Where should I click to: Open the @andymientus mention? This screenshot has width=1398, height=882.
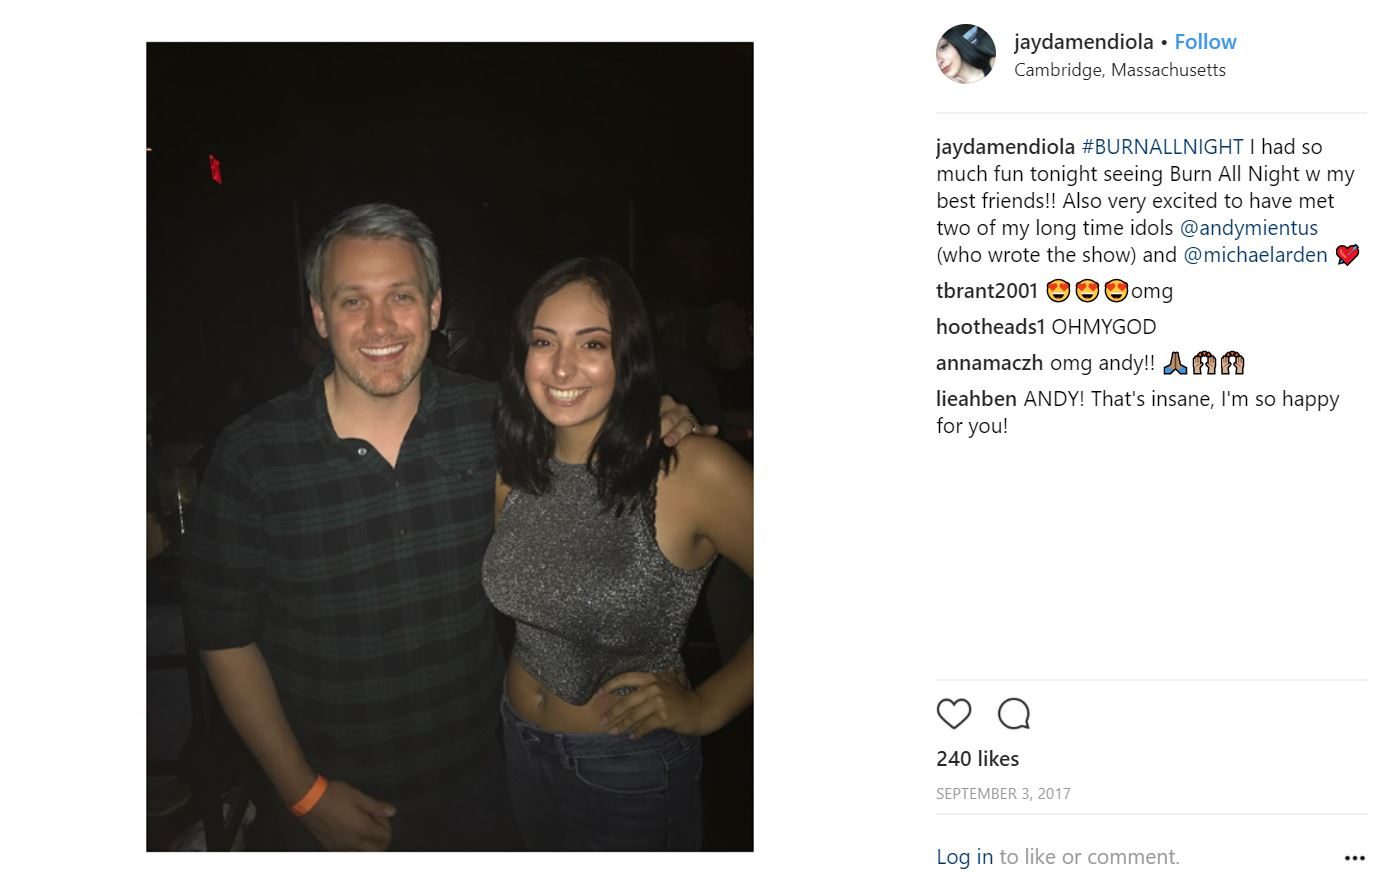point(1248,228)
